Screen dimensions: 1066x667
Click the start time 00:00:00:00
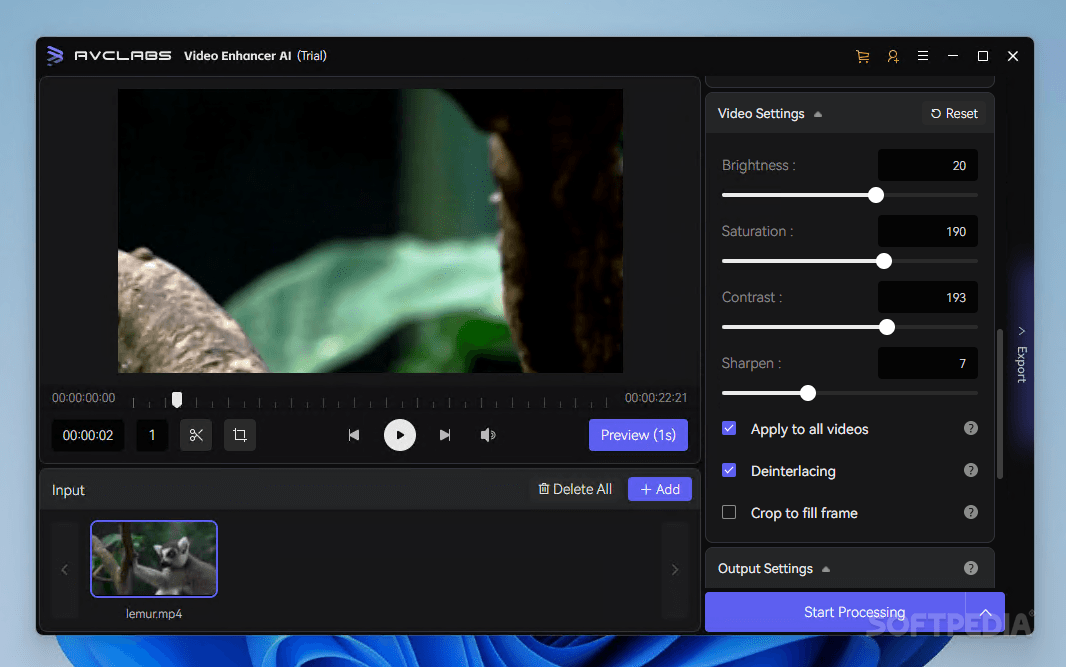pyautogui.click(x=84, y=398)
